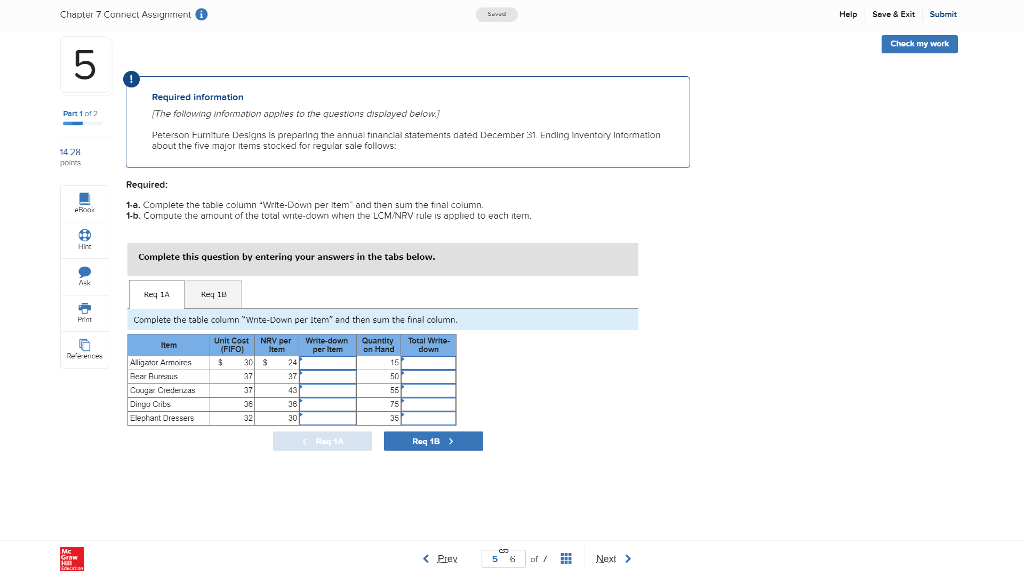
Task: Click the exclamation required-info badge
Action: point(131,79)
